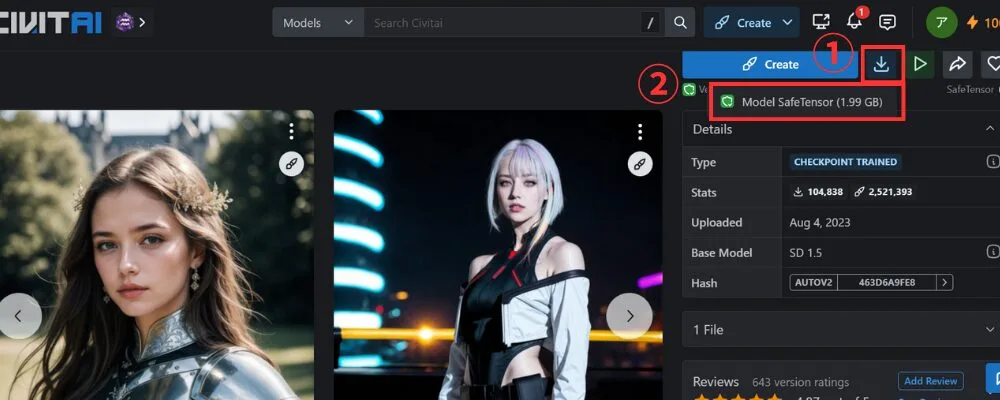
Task: Click the wide blue Create button
Action: point(770,64)
